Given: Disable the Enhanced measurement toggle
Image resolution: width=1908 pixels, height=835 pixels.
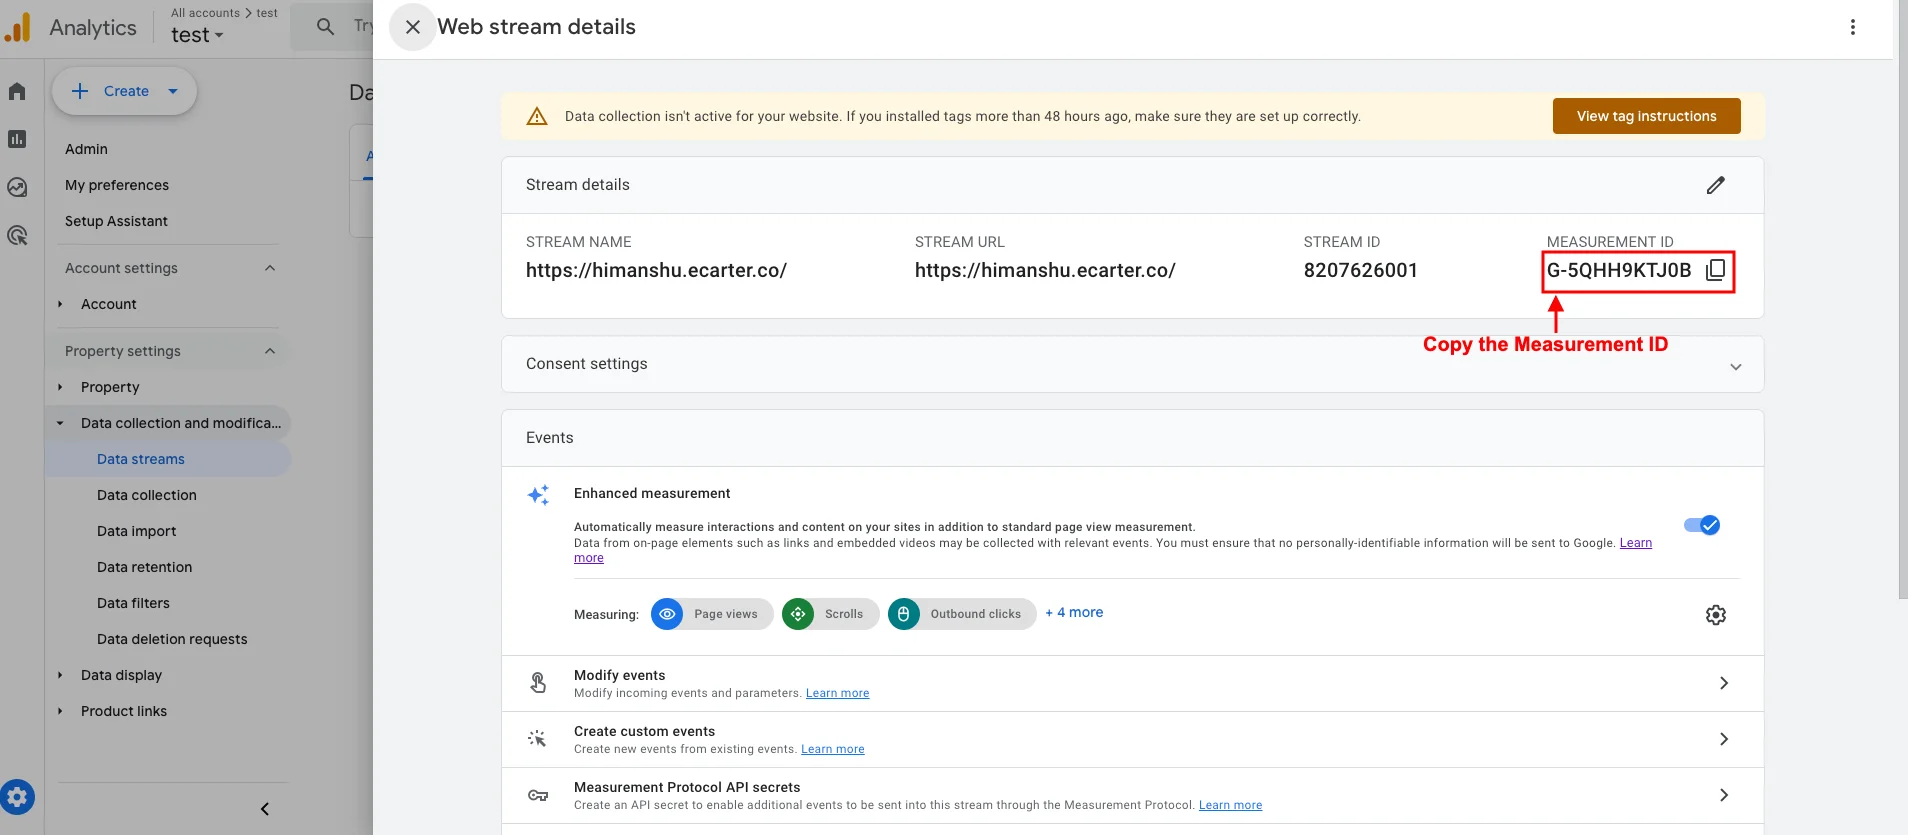Looking at the screenshot, I should 1701,525.
